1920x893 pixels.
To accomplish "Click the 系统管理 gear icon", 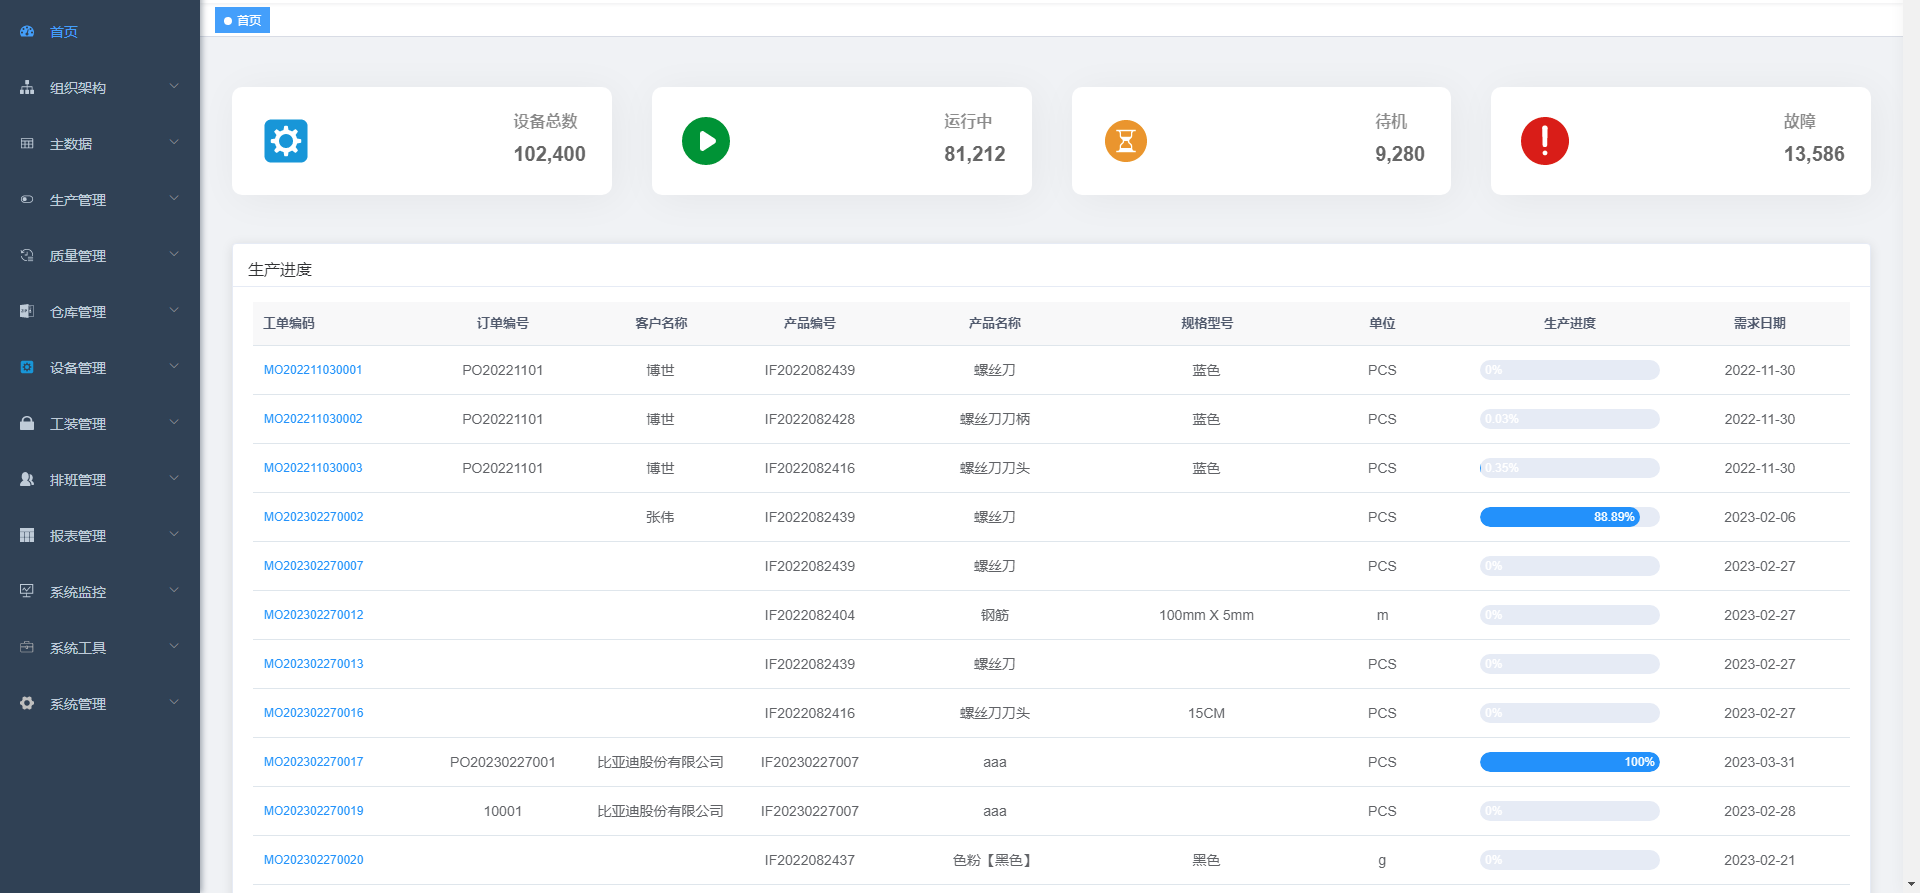I will tap(27, 704).
